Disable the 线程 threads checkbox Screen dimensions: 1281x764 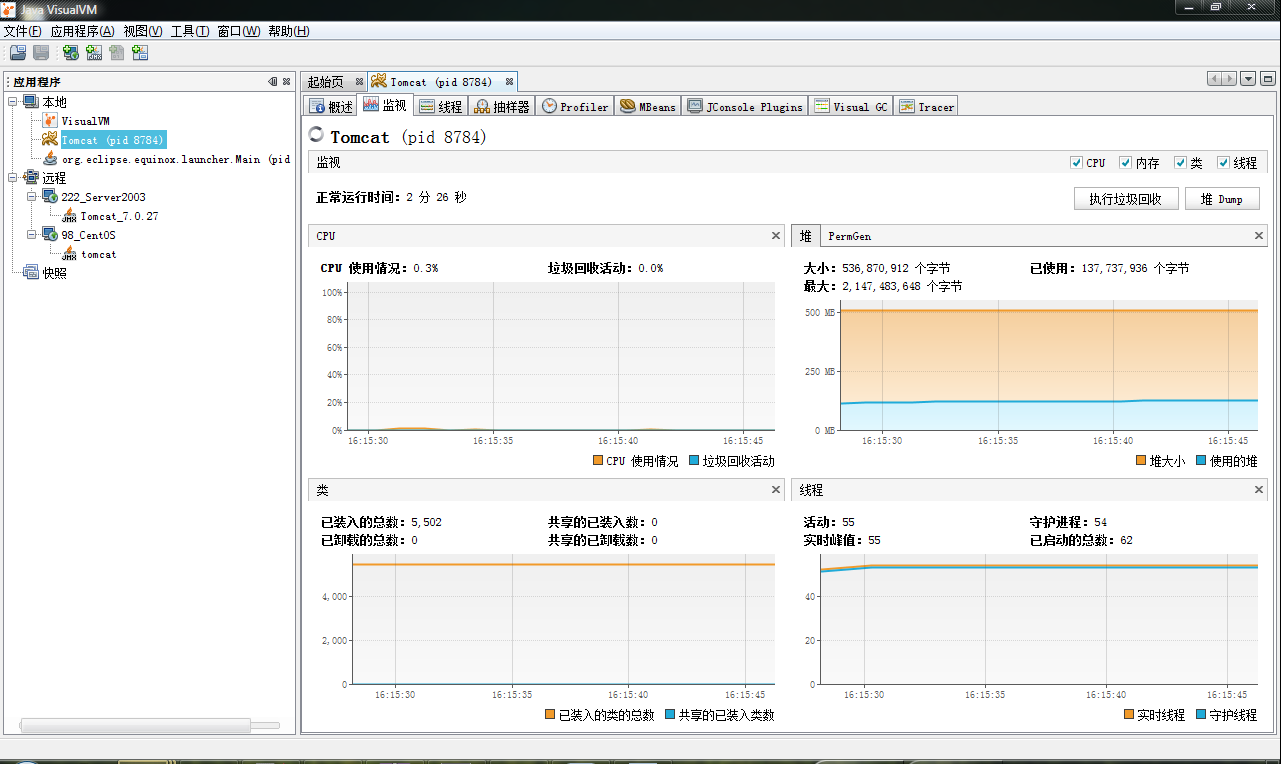pos(1223,163)
